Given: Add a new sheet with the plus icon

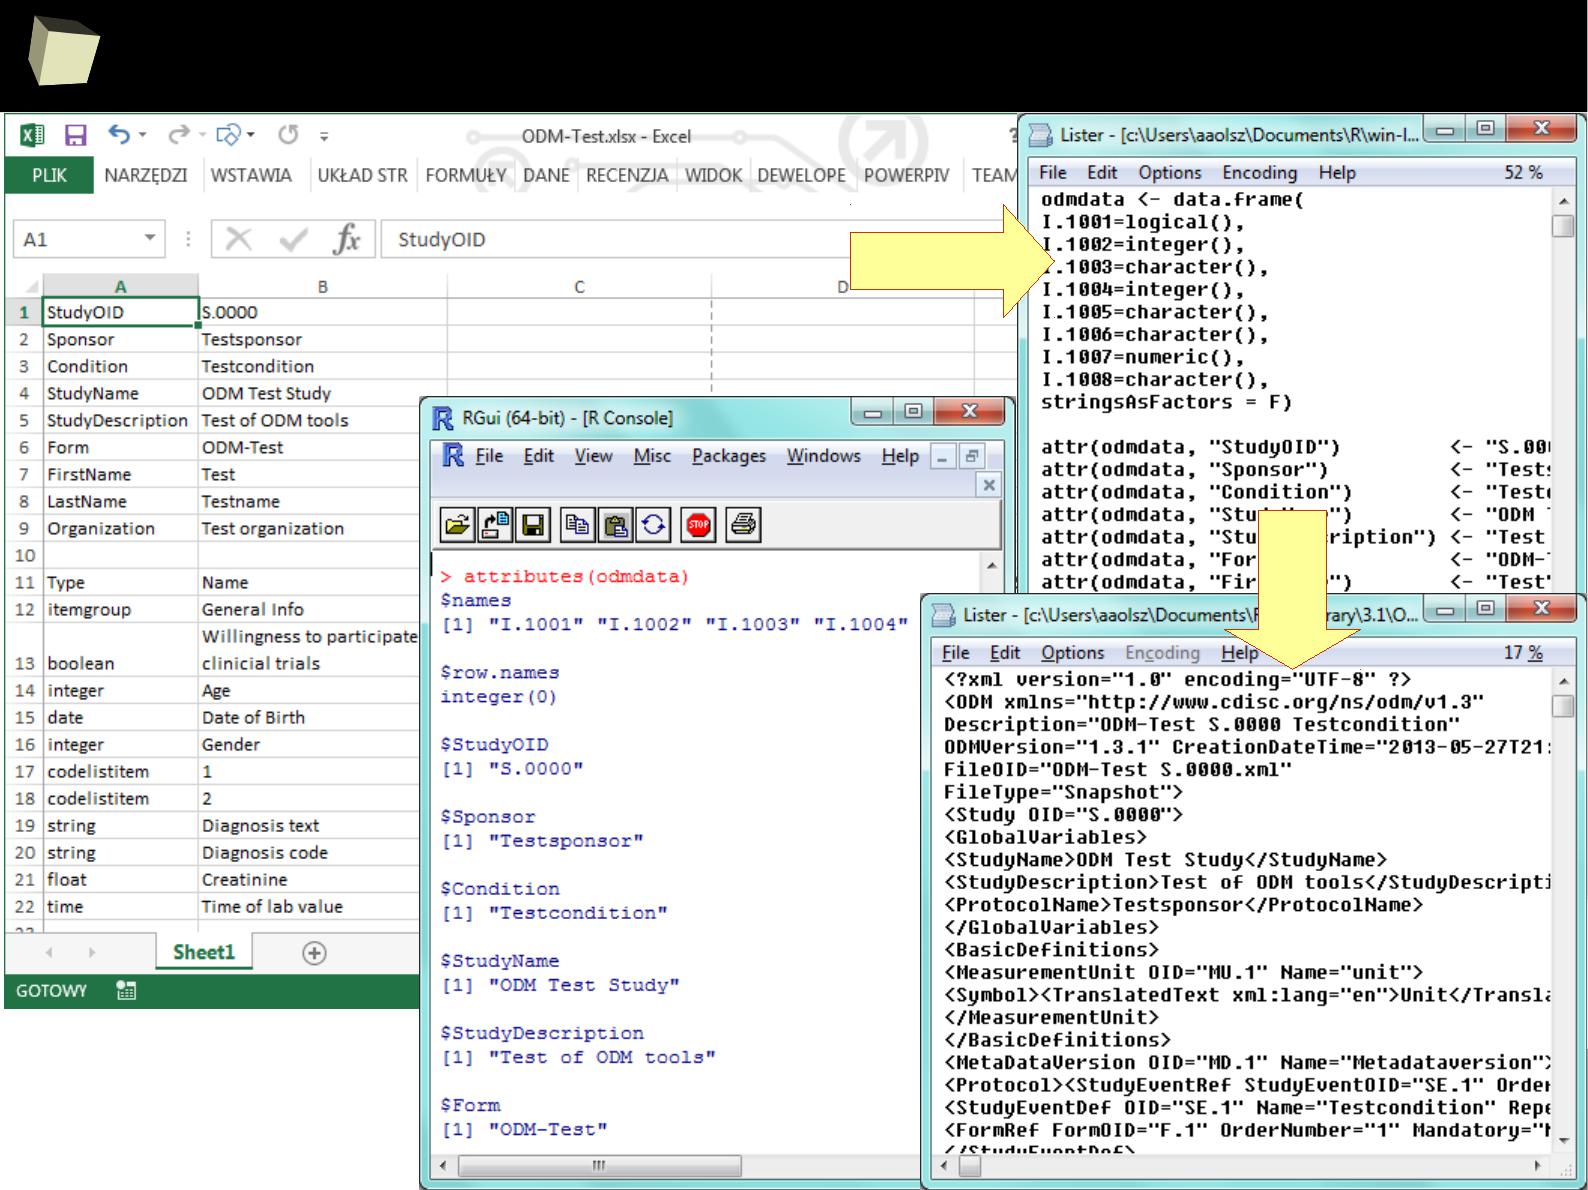Looking at the screenshot, I should coord(314,953).
